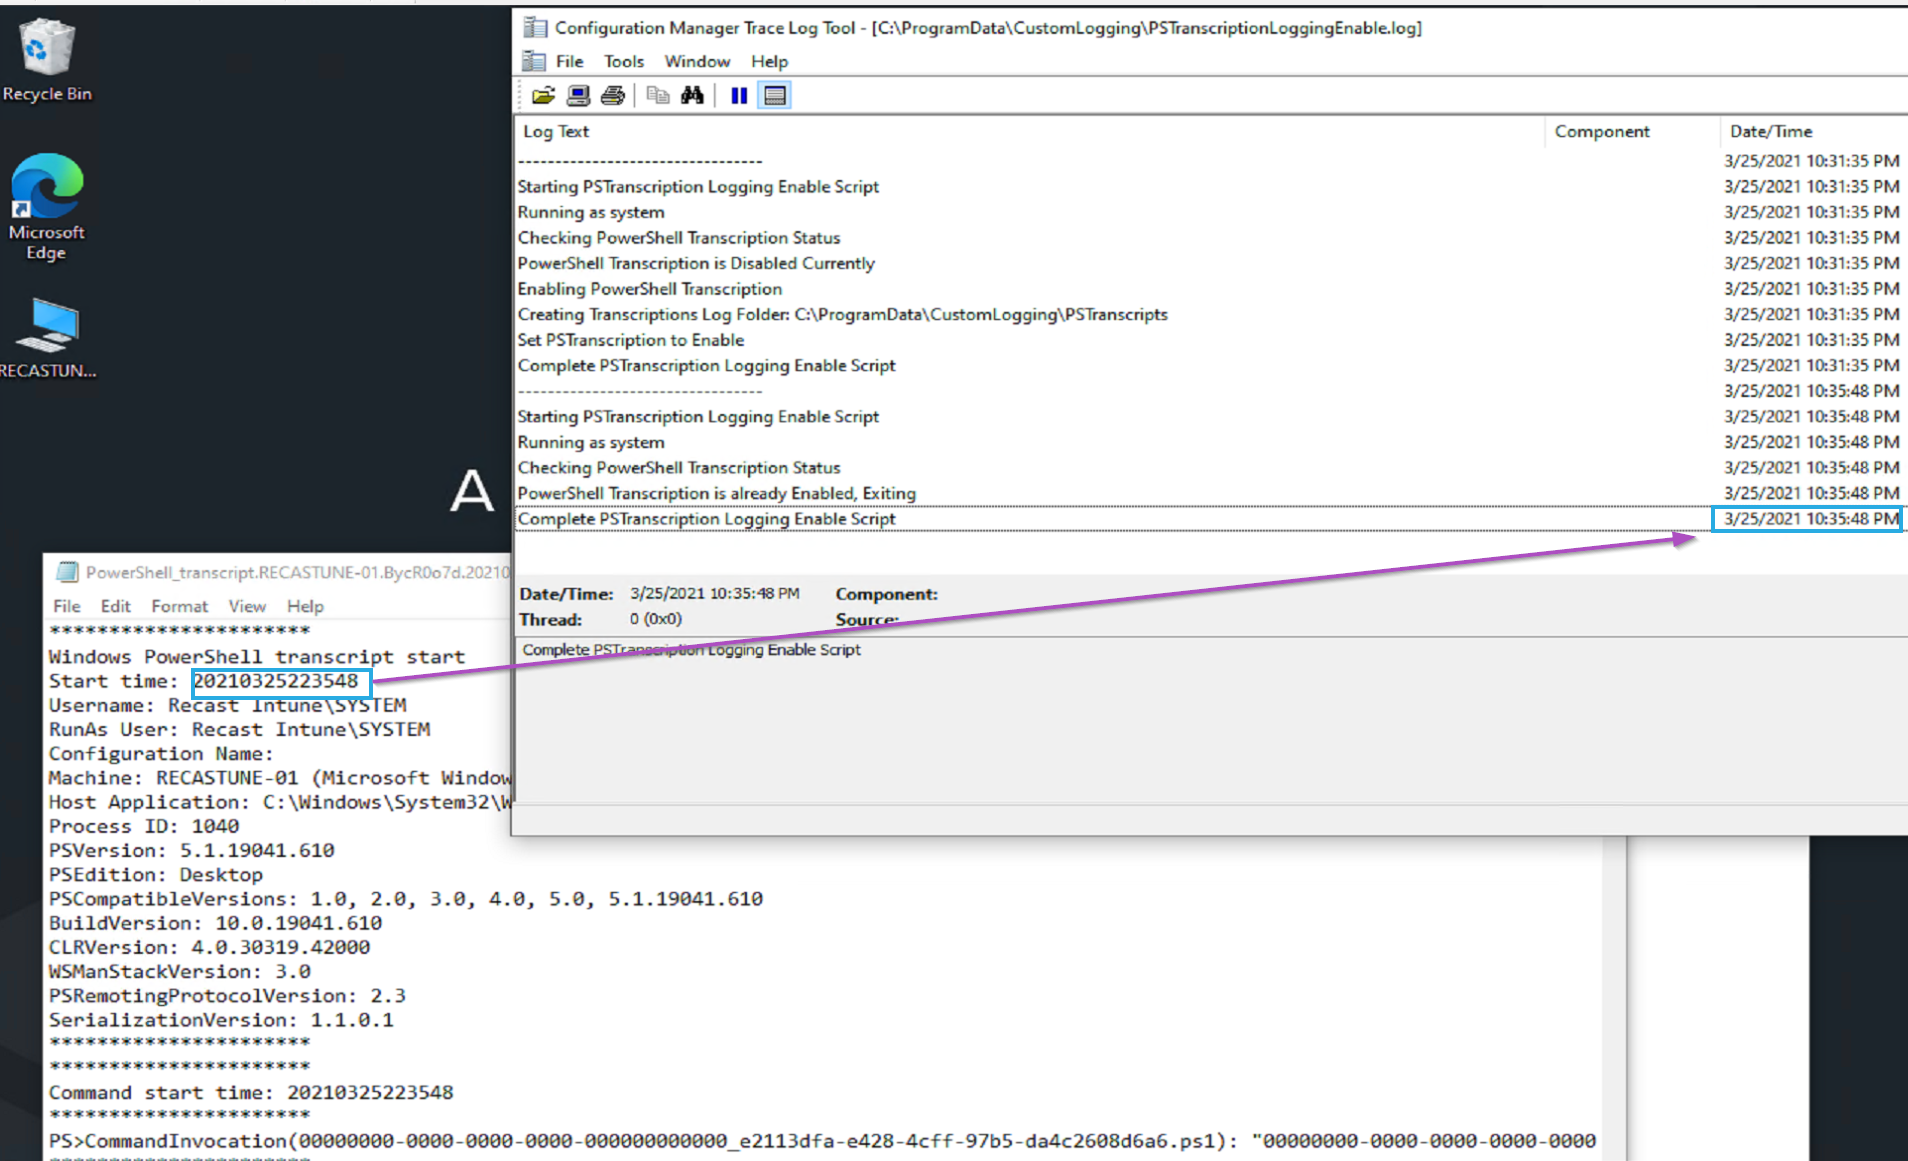Viewport: 1908px width, 1161px height.
Task: Open Find with the binoculars icon
Action: (692, 96)
